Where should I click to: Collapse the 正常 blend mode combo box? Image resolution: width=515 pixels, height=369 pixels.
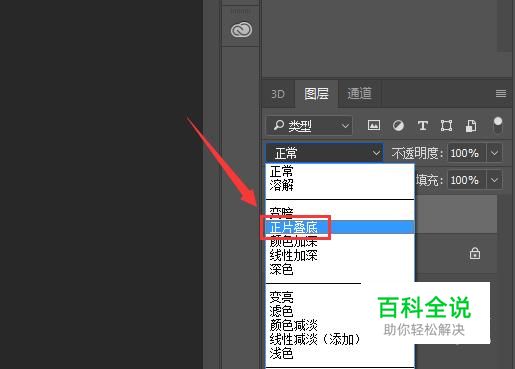324,153
